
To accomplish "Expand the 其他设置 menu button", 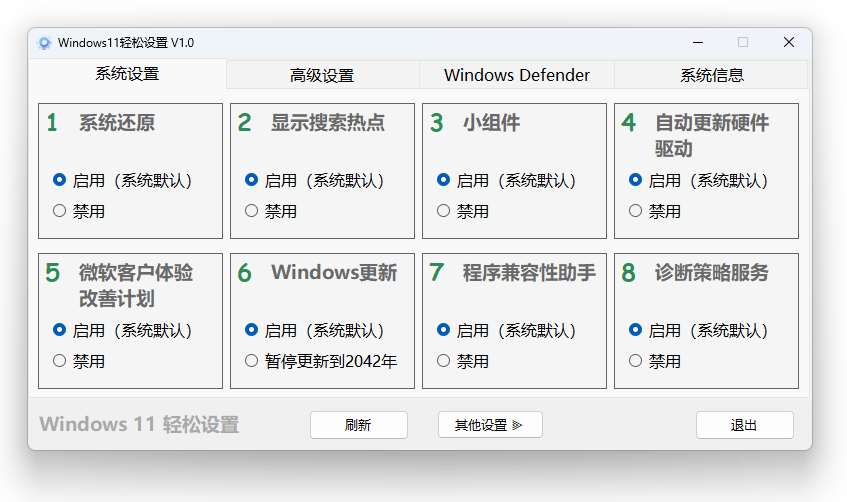I will (x=490, y=425).
